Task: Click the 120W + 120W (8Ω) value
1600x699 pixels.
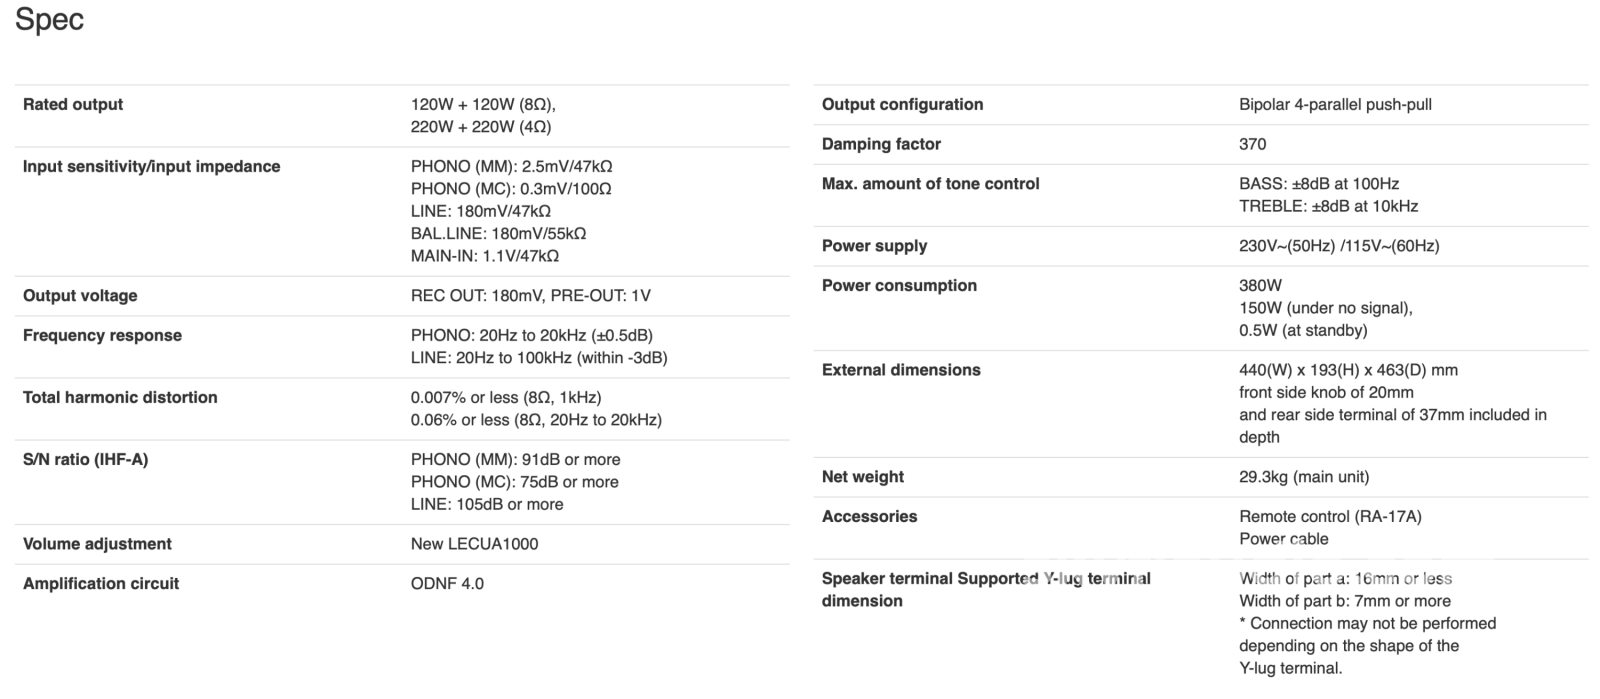Action: [x=483, y=104]
